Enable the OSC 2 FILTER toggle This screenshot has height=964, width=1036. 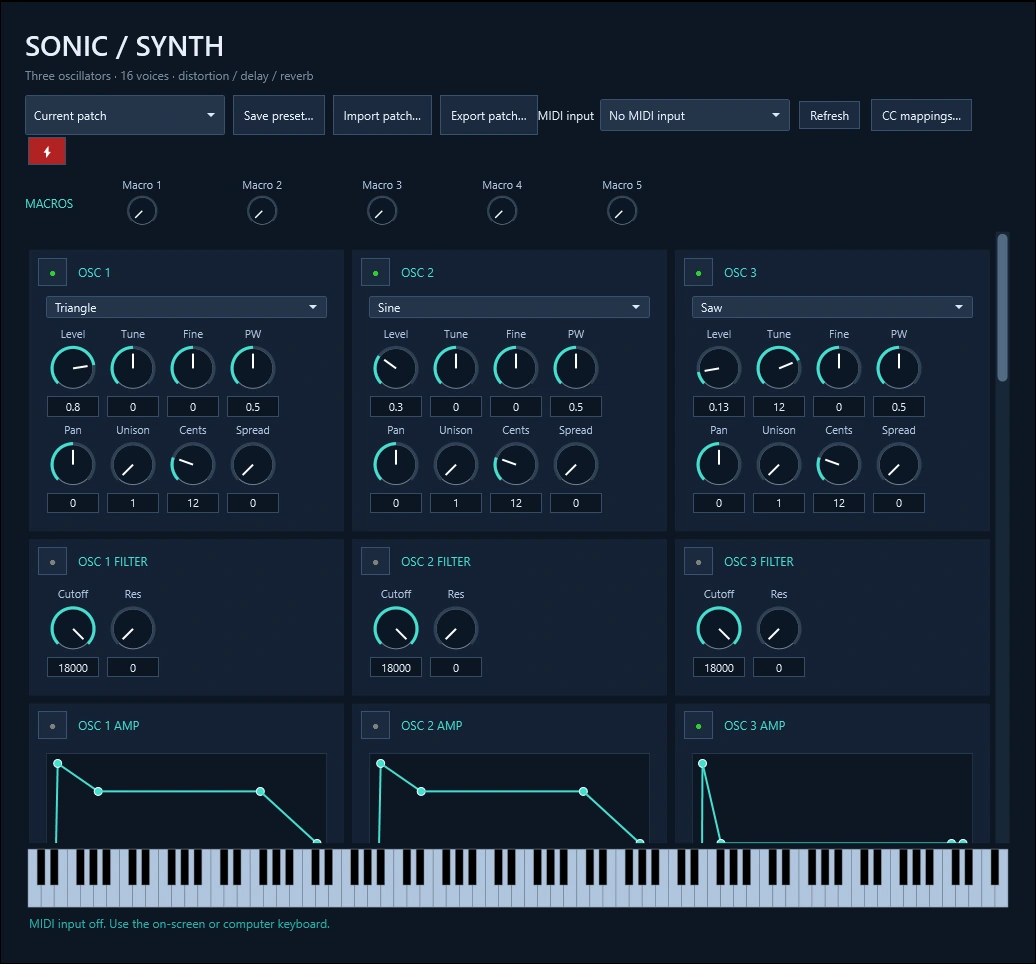click(375, 562)
